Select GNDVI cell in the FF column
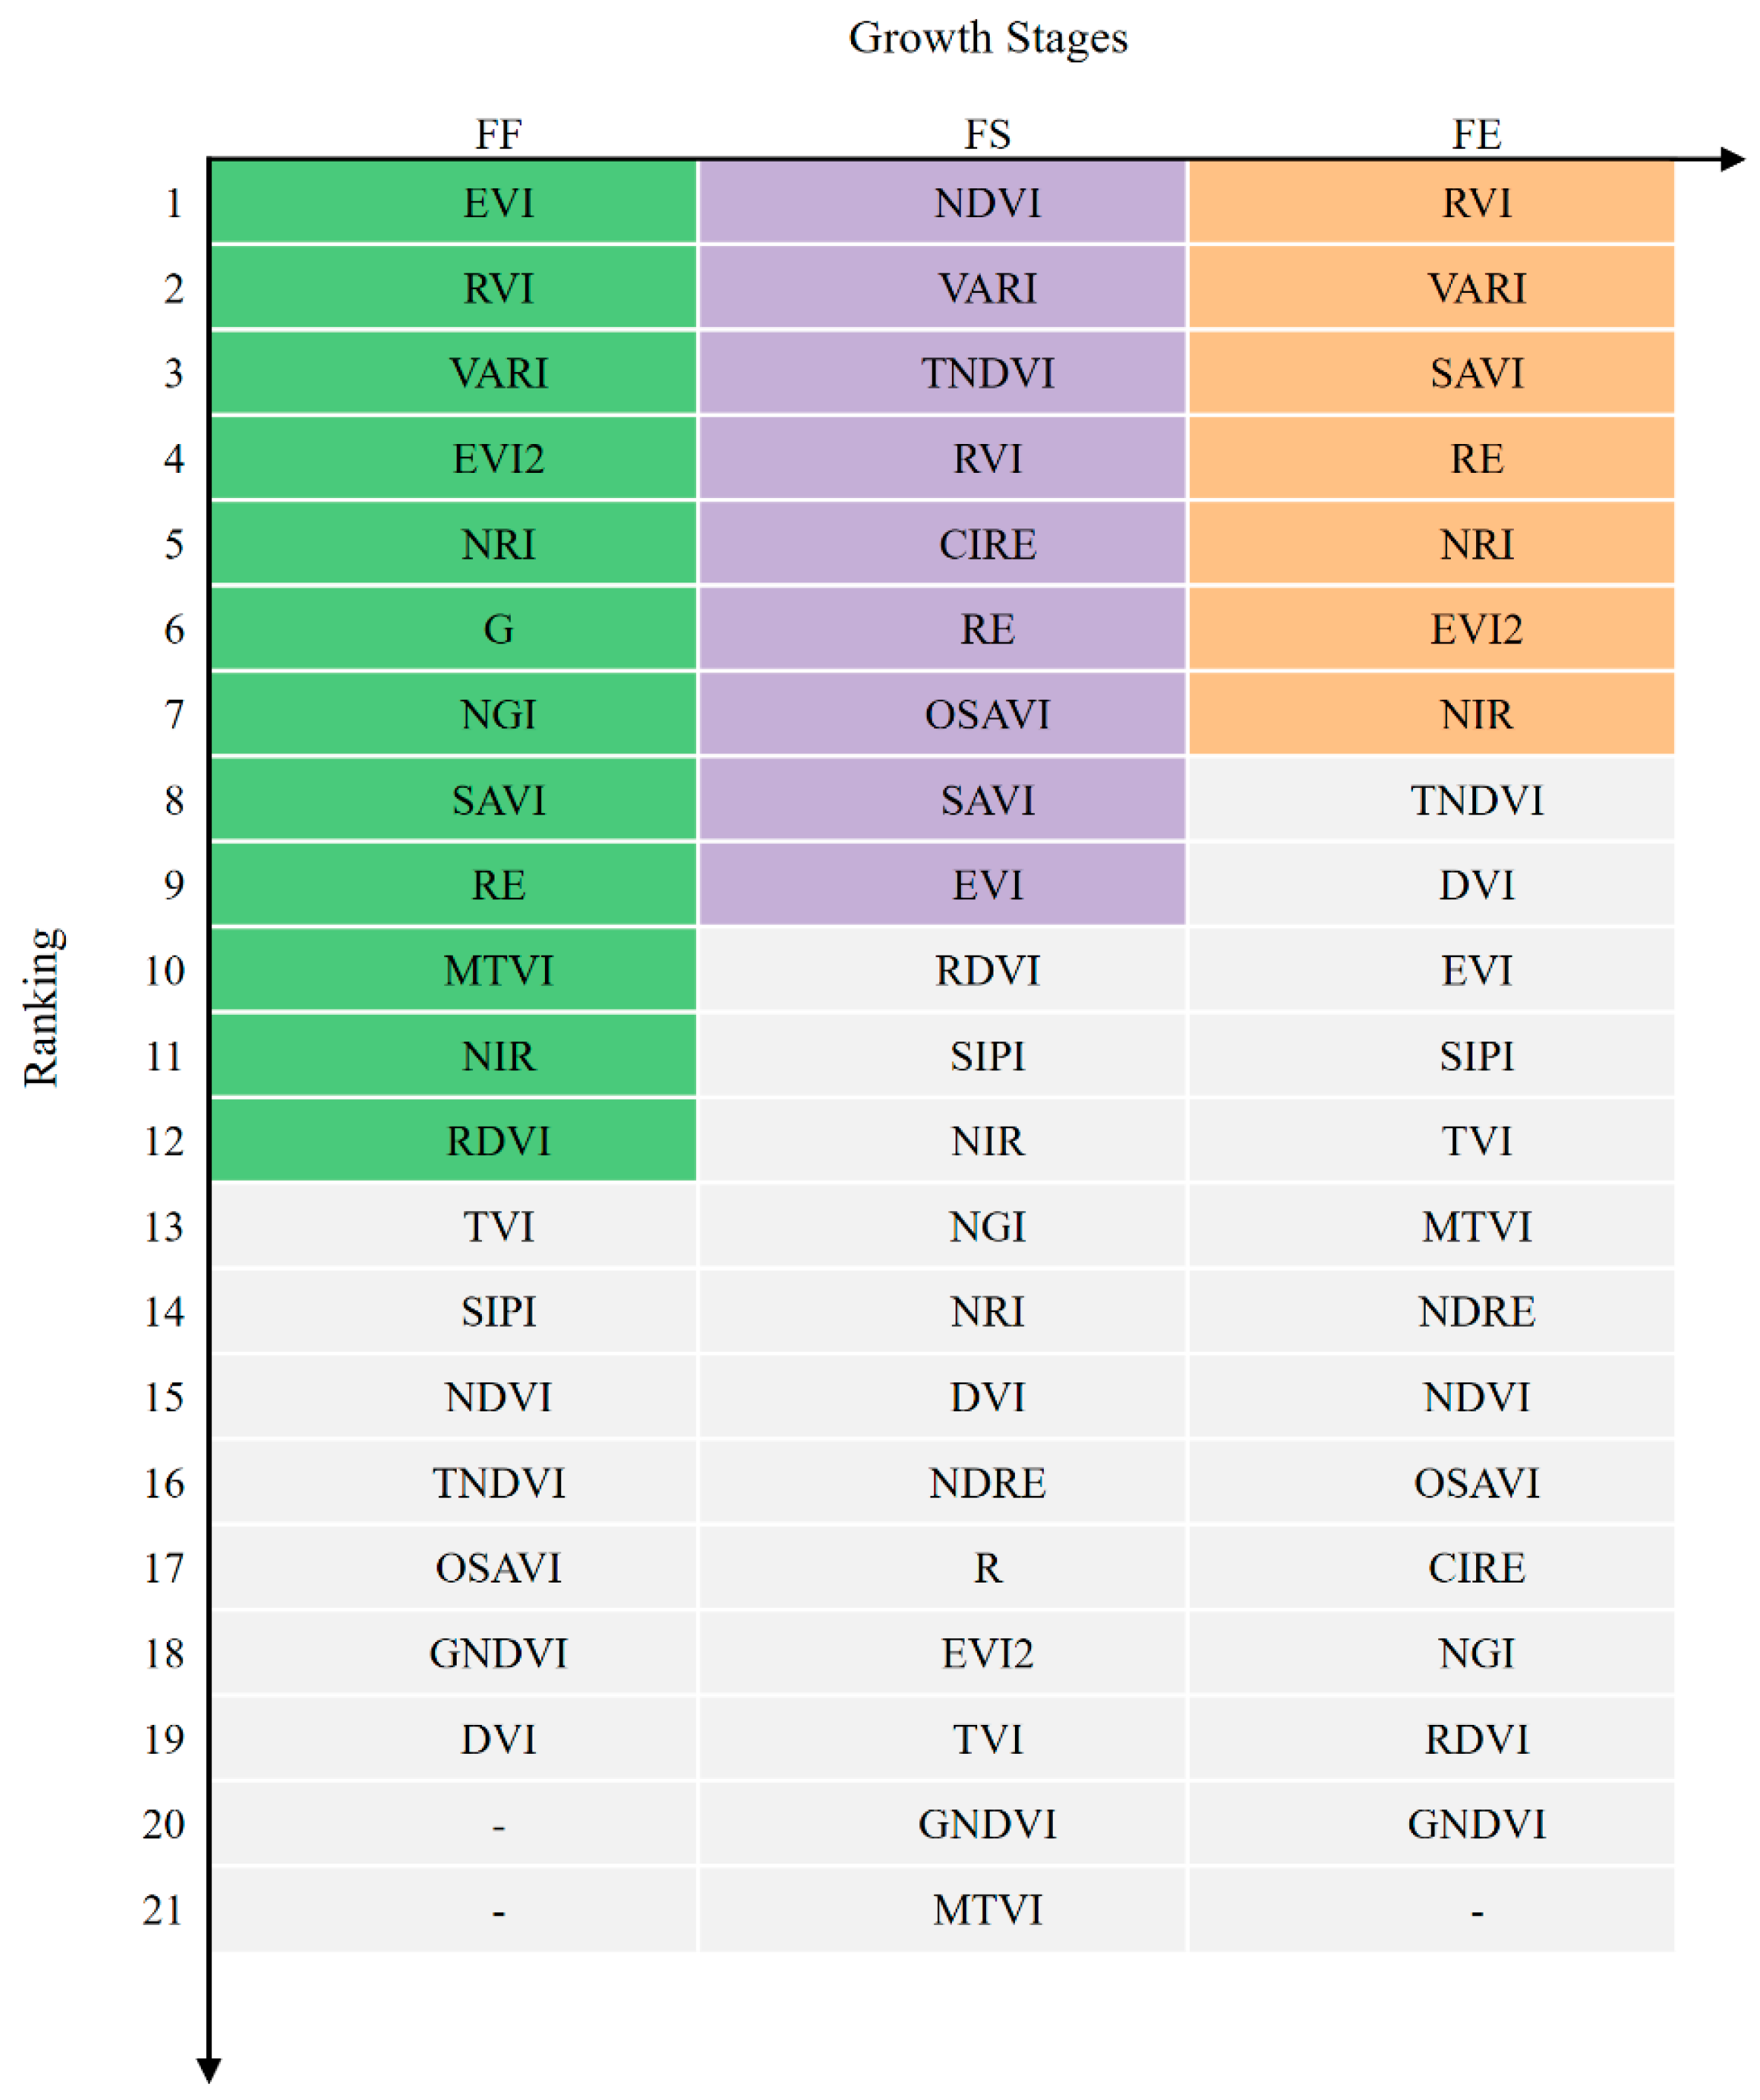 (498, 1653)
